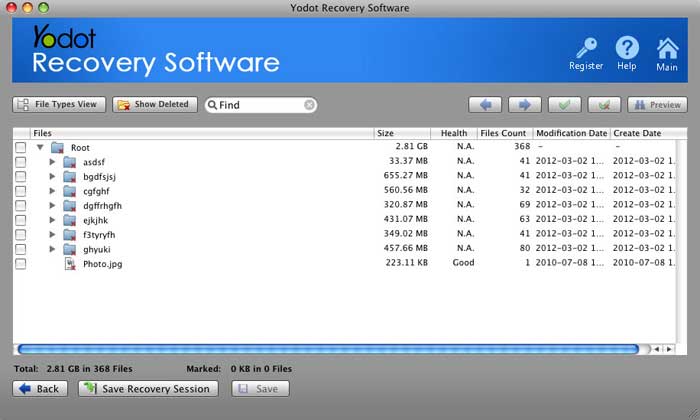Click the right arrow navigation button
The image size is (700, 420).
525,105
